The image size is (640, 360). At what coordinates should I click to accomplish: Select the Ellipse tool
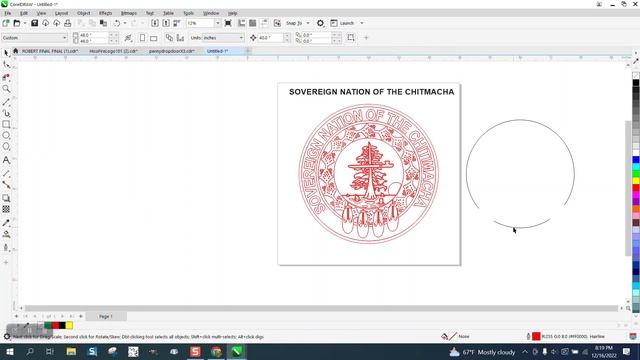pos(6,136)
